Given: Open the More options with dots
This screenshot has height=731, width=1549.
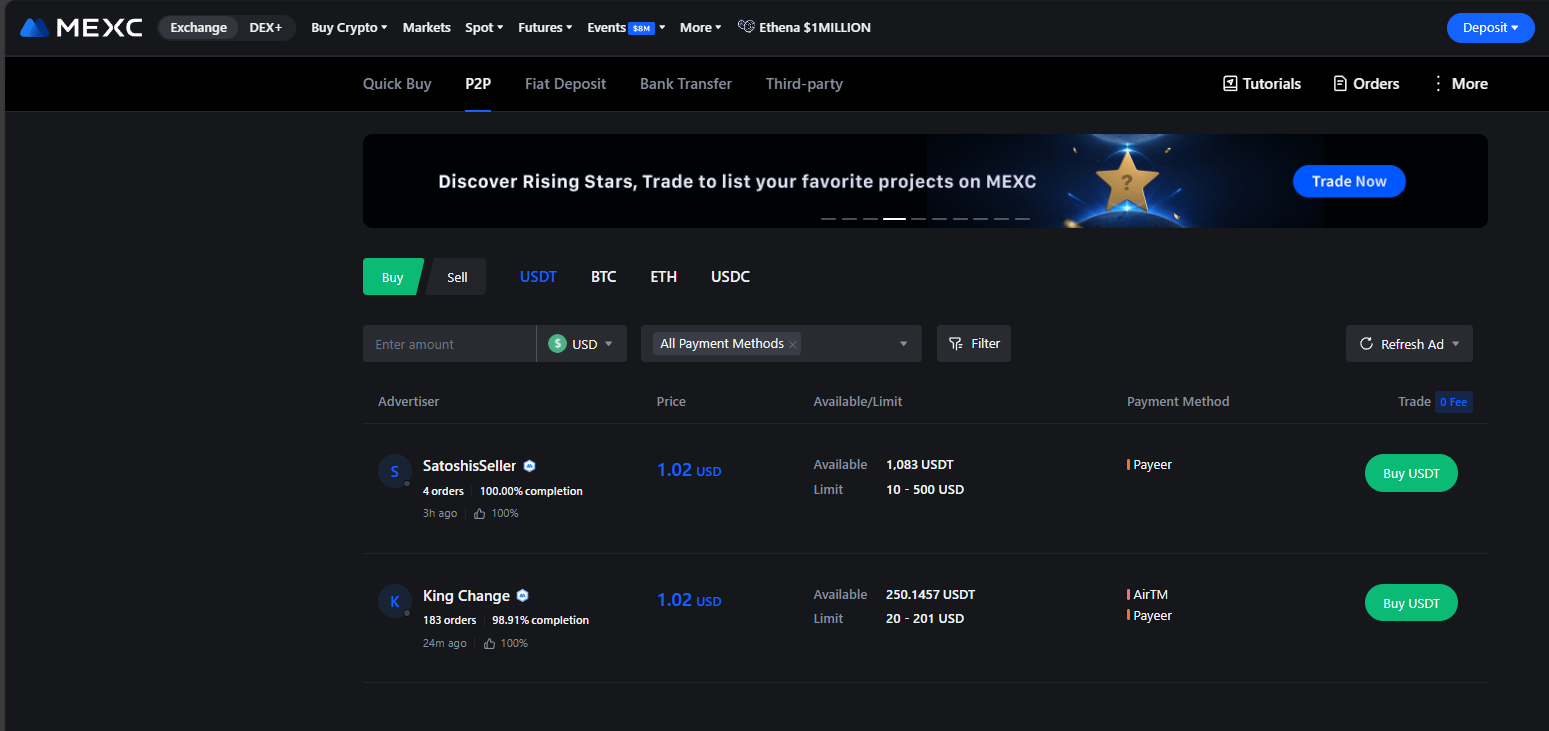Looking at the screenshot, I should click(x=1460, y=84).
